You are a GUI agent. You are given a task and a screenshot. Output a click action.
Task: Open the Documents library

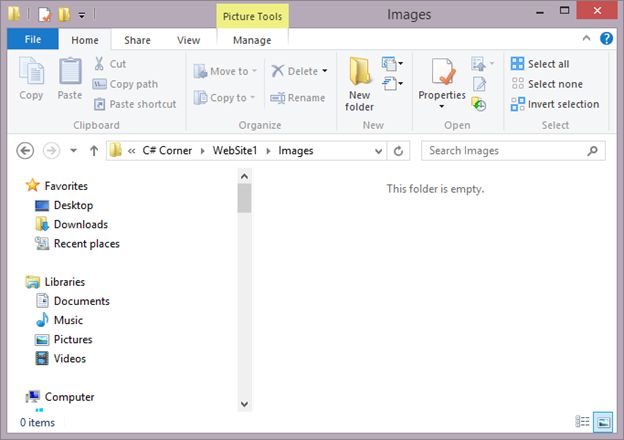(73, 301)
